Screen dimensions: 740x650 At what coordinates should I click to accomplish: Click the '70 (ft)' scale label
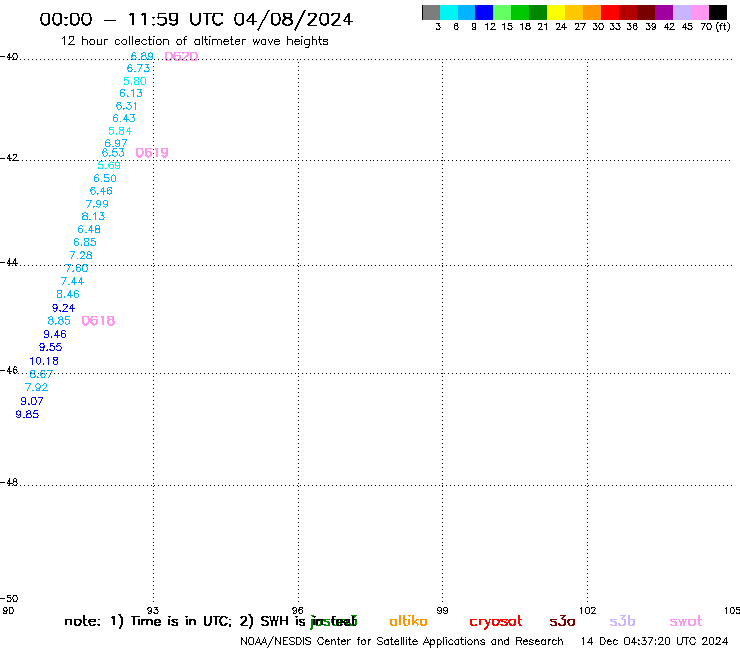(715, 27)
